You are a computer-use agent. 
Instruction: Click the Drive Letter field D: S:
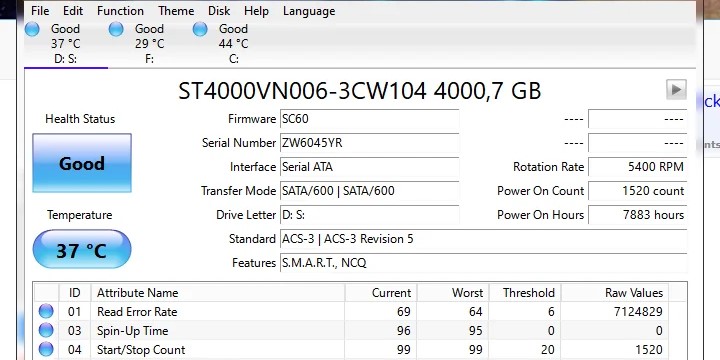(x=370, y=214)
